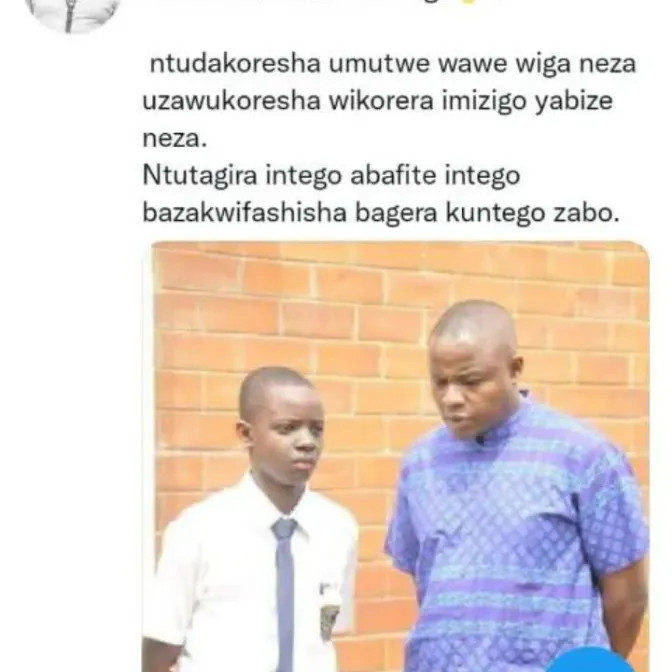Open the cut-off author name text at top

(x=300, y=4)
